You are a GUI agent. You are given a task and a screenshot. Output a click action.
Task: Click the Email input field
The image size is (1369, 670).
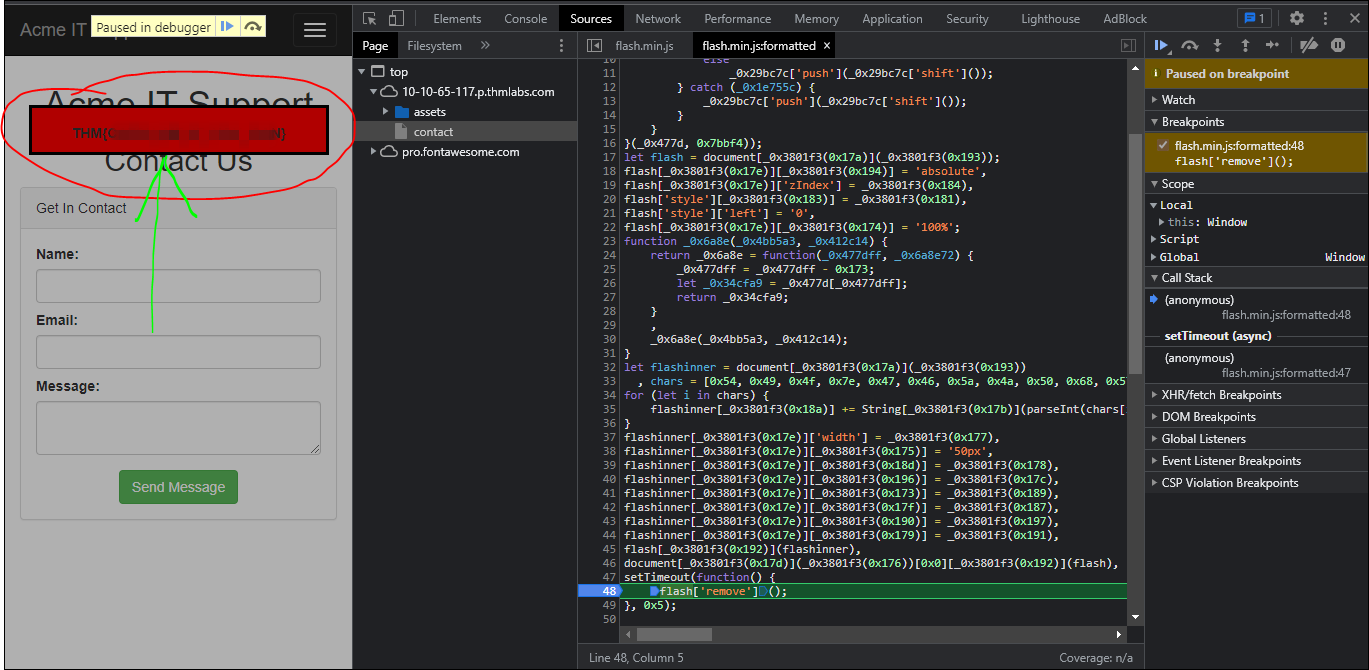(178, 352)
